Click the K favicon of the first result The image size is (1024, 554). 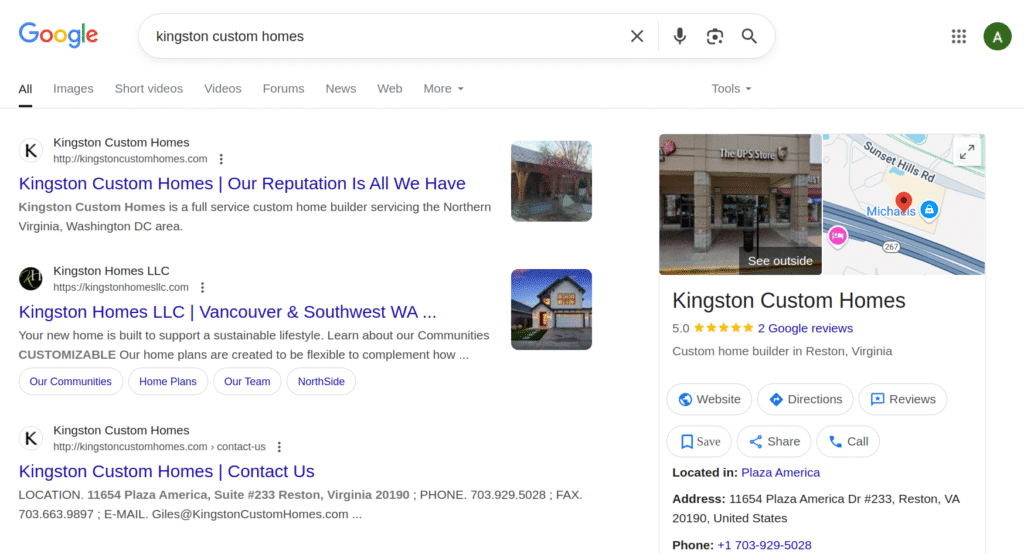pos(31,151)
